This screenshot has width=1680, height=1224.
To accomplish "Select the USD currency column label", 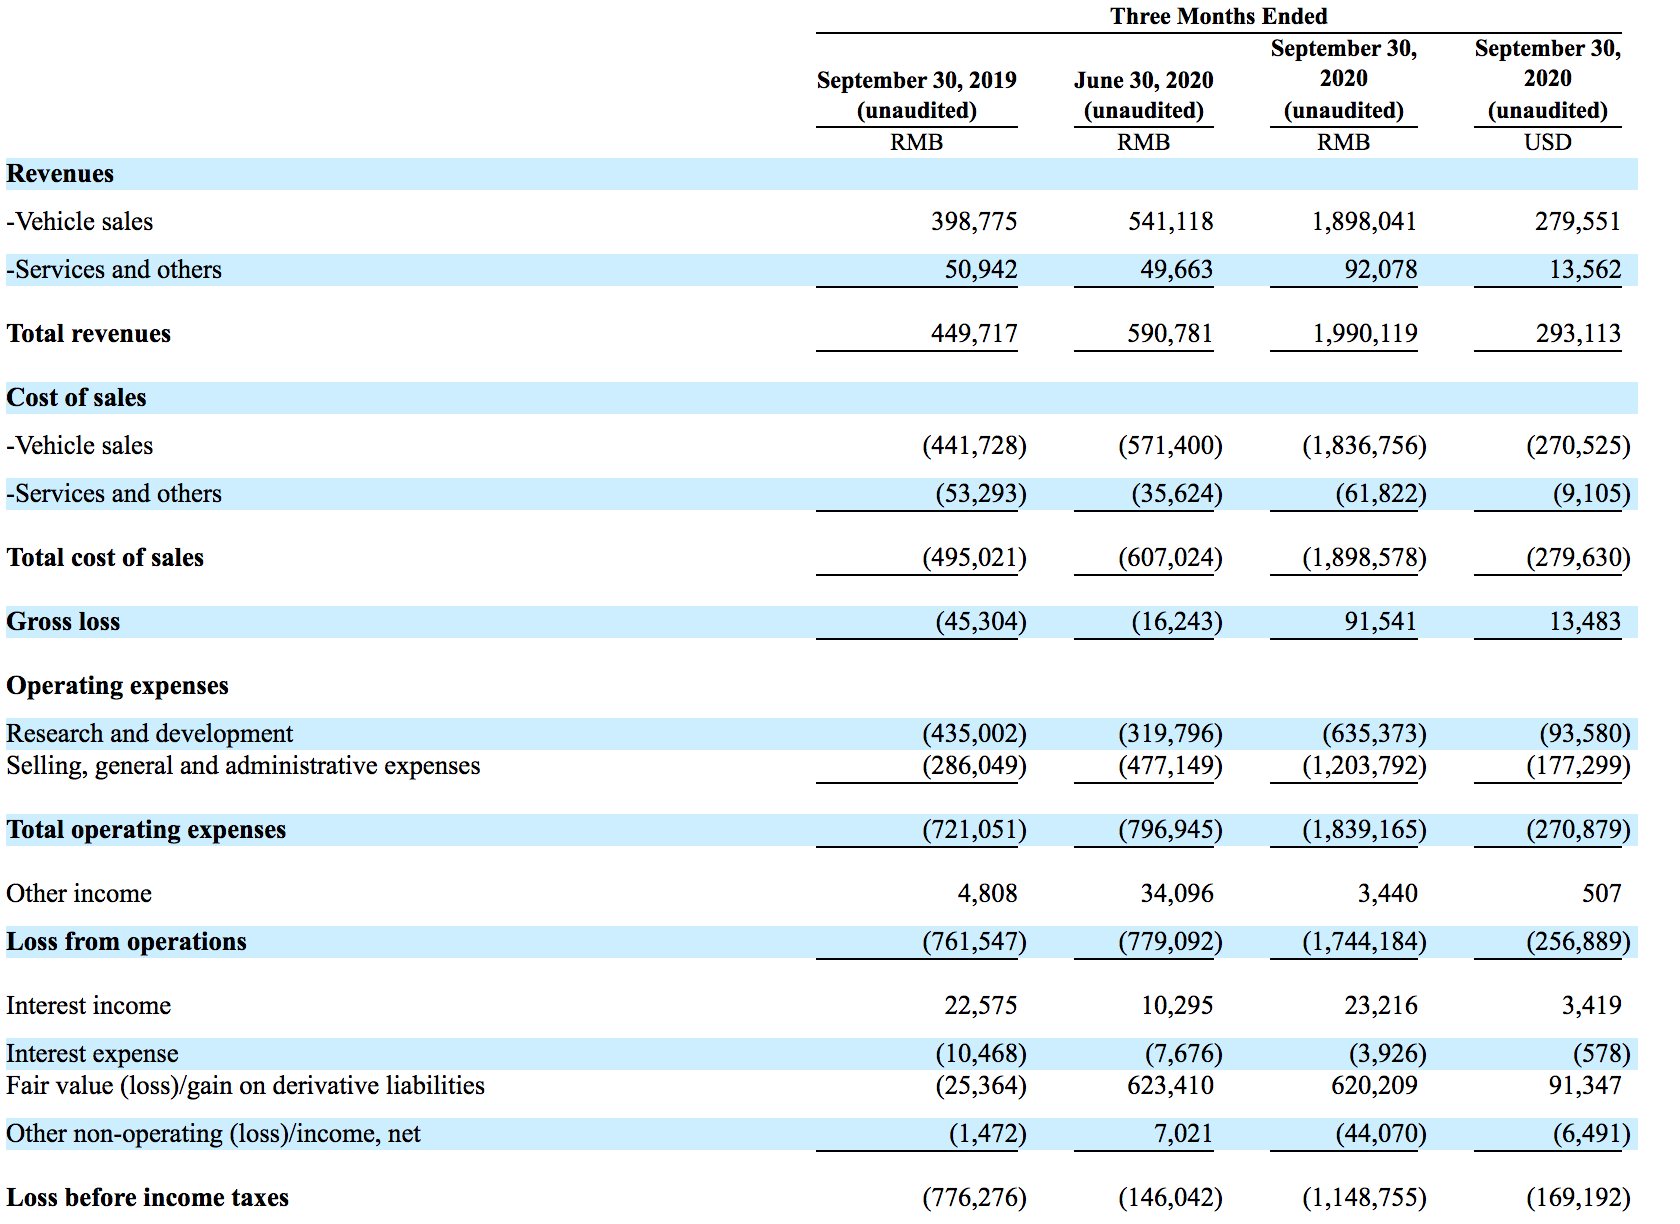I will tap(1547, 142).
